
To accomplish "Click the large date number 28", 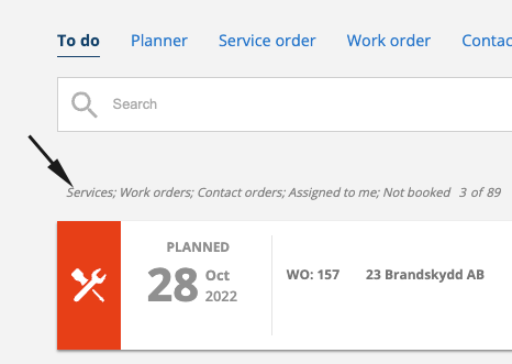I will pyautogui.click(x=173, y=285).
